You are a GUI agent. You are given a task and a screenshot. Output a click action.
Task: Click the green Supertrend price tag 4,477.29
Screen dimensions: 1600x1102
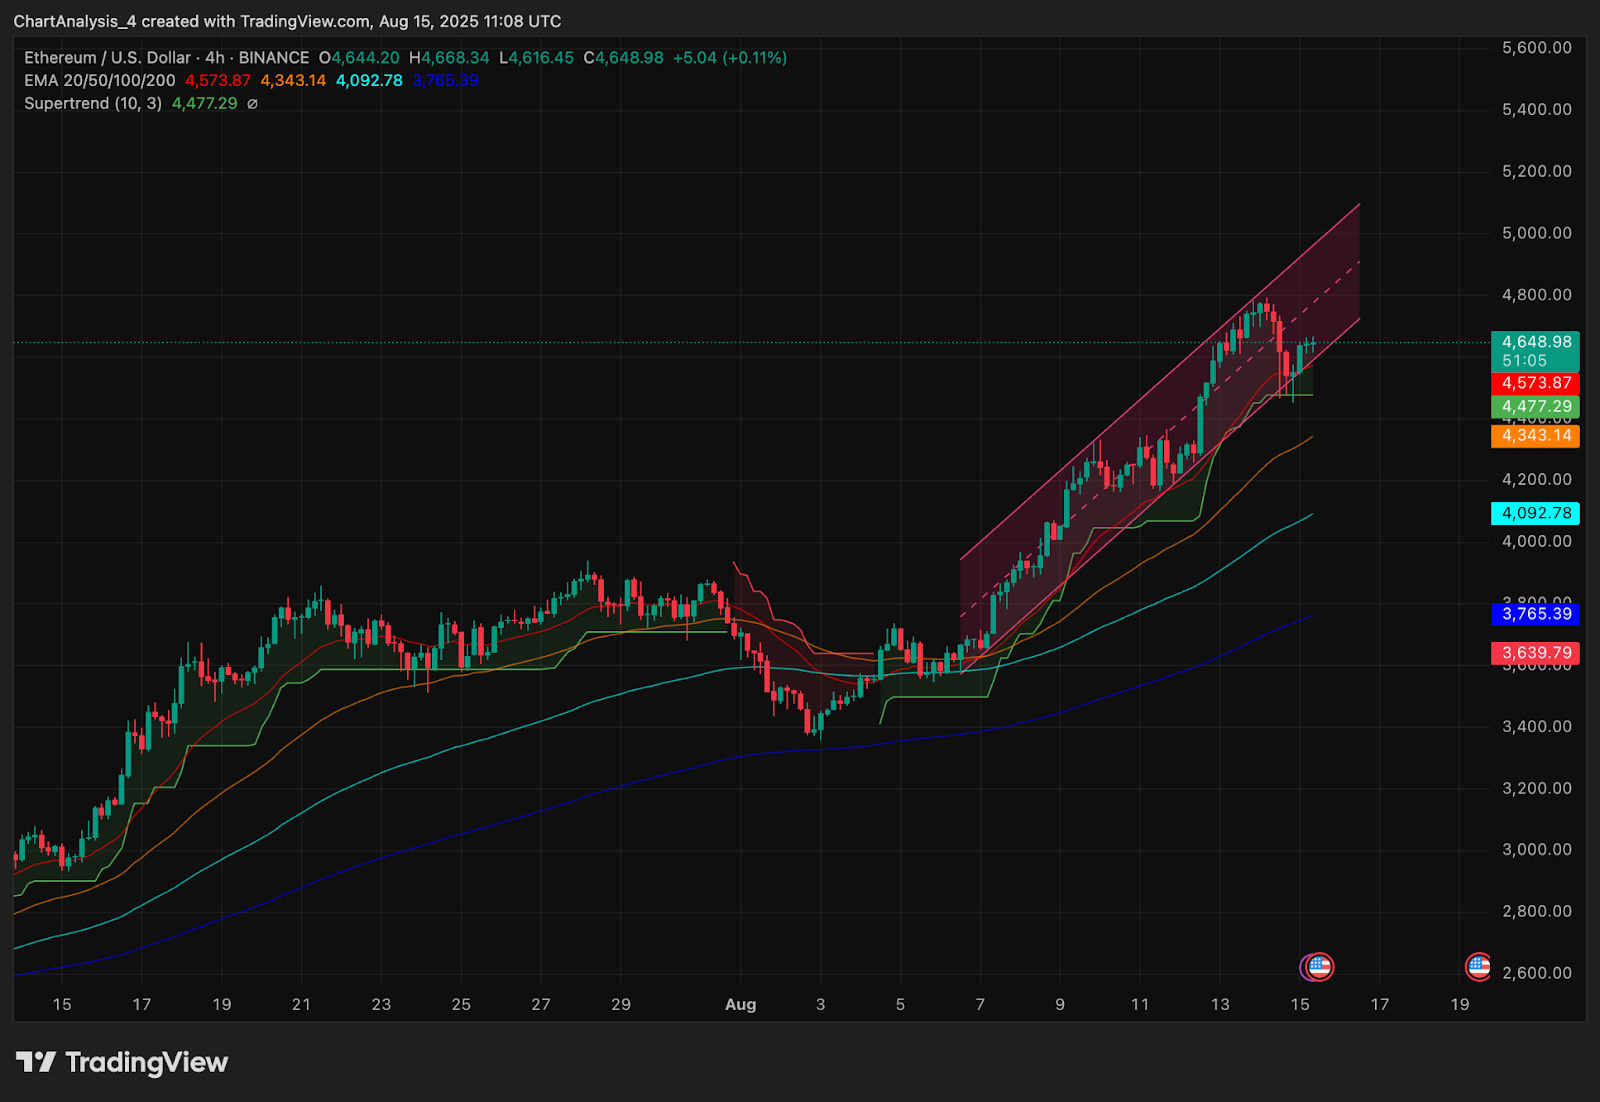click(1535, 407)
